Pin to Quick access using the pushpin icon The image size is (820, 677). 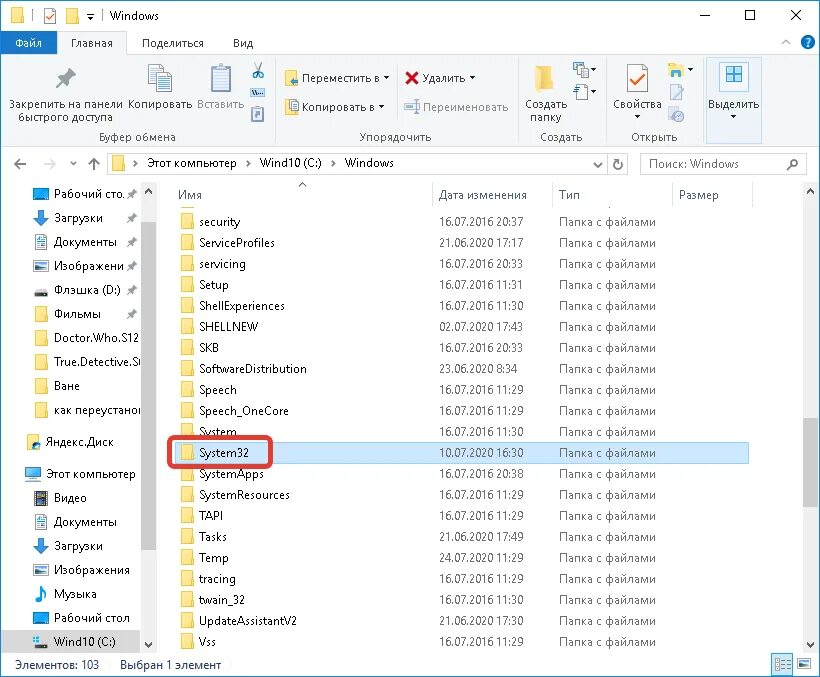point(66,79)
